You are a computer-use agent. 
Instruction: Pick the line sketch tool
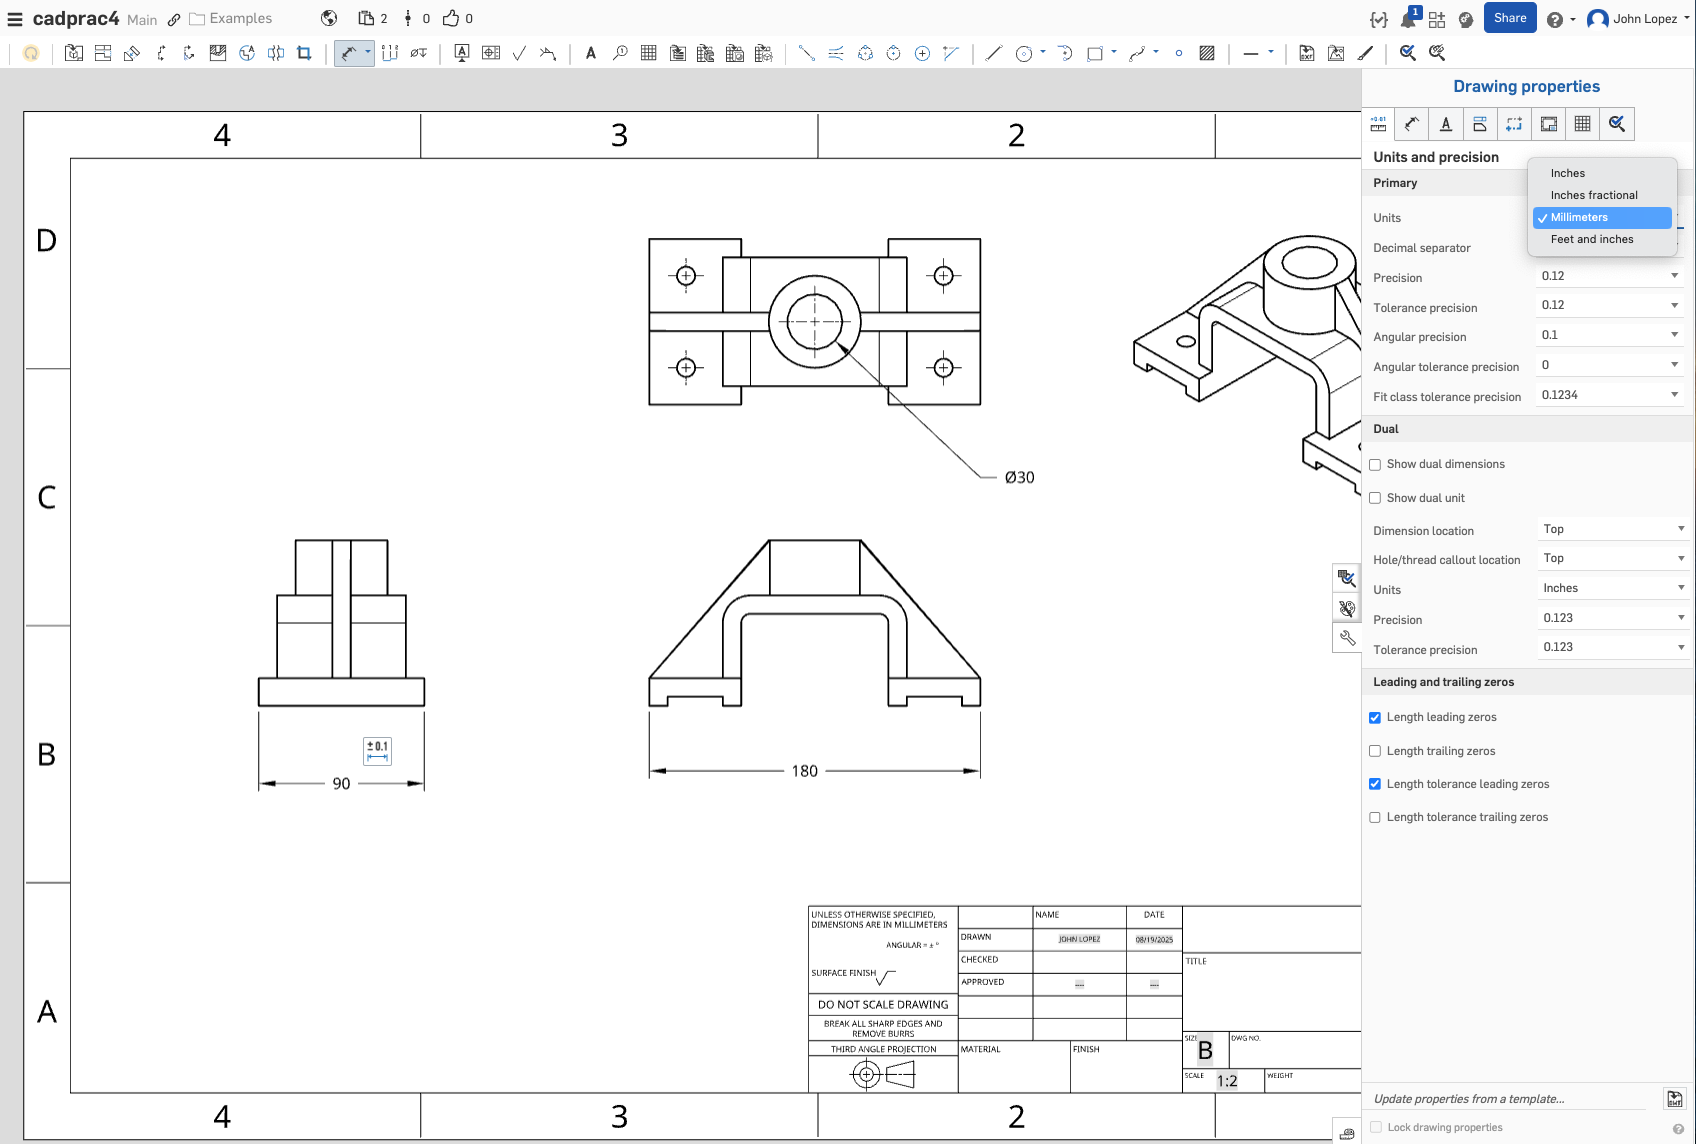(x=993, y=53)
